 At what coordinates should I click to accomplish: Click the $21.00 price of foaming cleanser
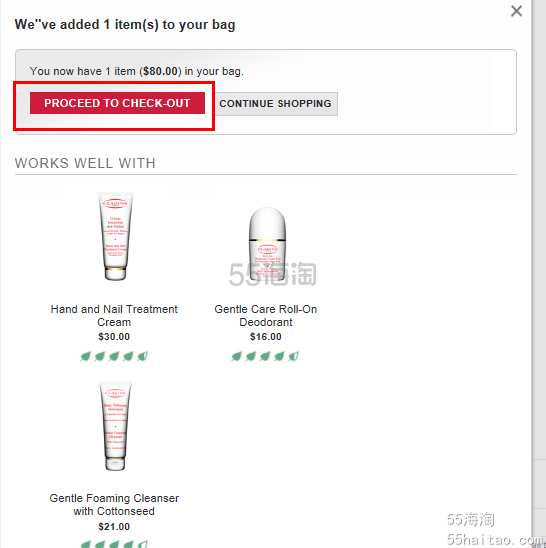coord(114,526)
